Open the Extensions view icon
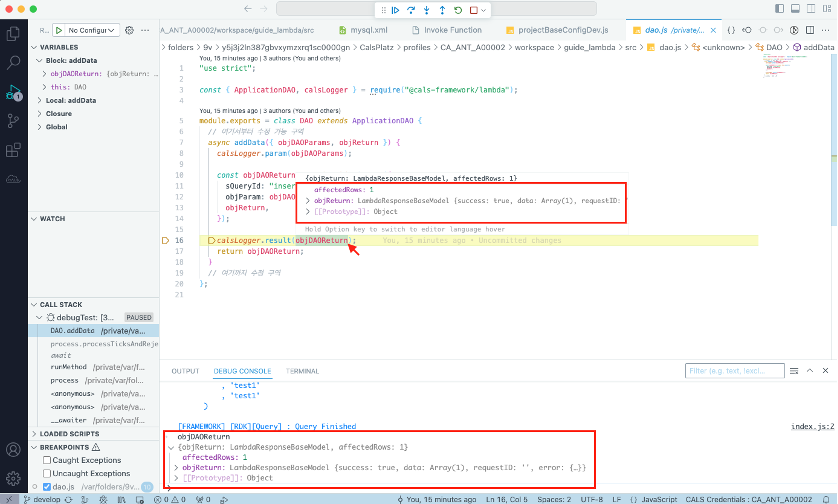This screenshot has height=504, width=838. (x=13, y=150)
